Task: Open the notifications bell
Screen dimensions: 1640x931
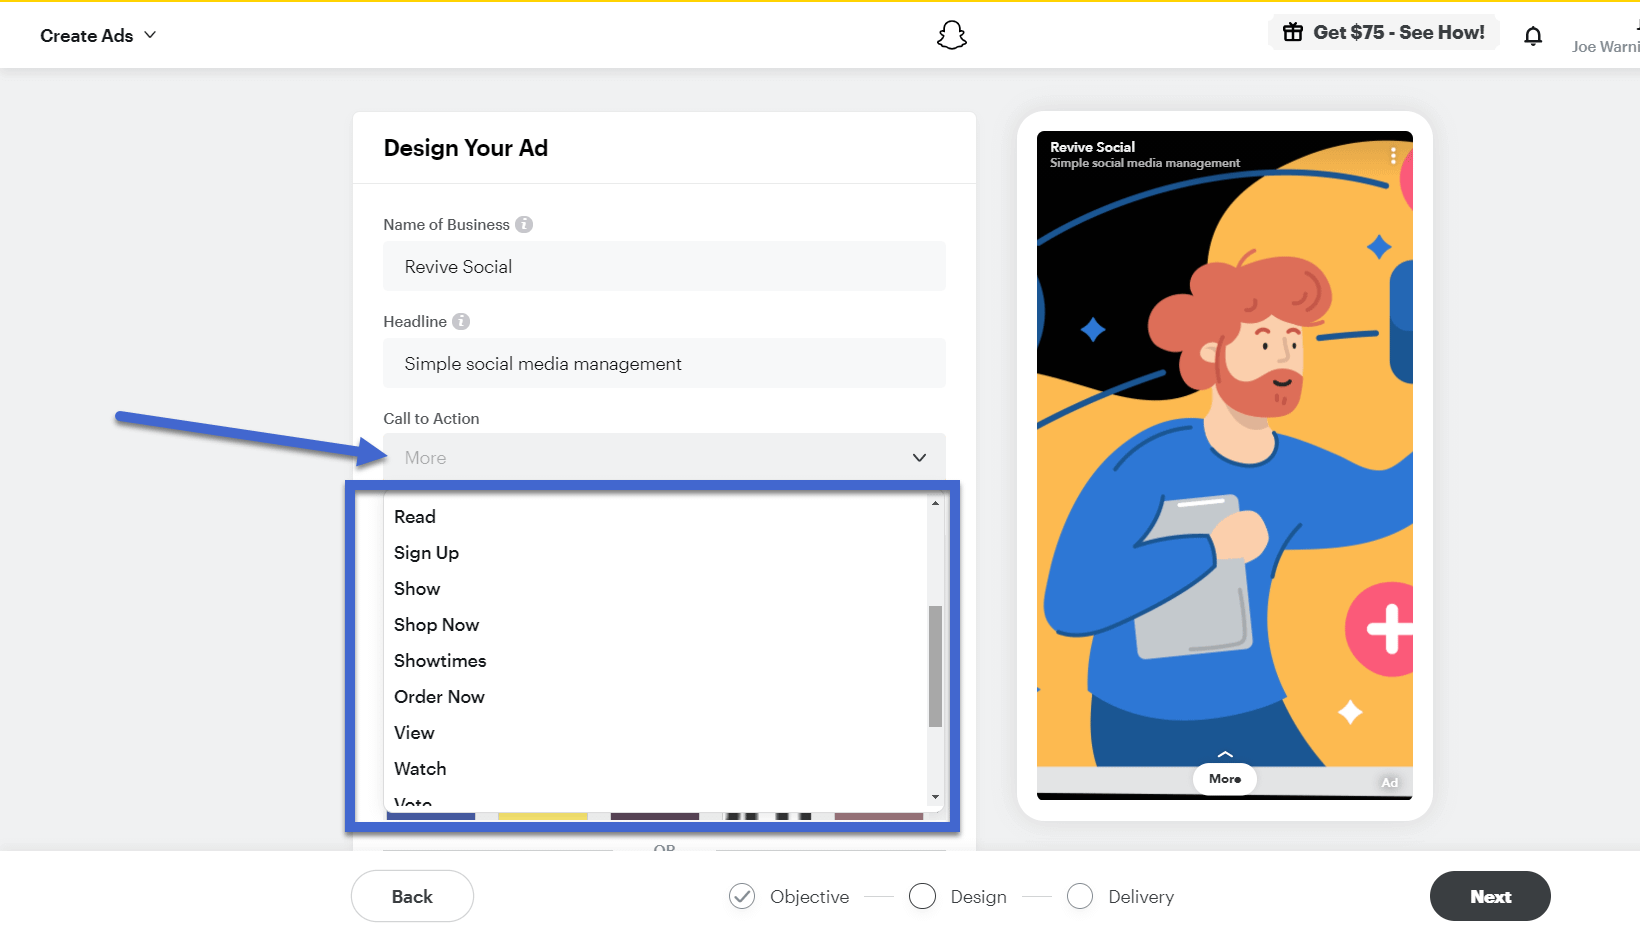Action: pyautogui.click(x=1533, y=37)
